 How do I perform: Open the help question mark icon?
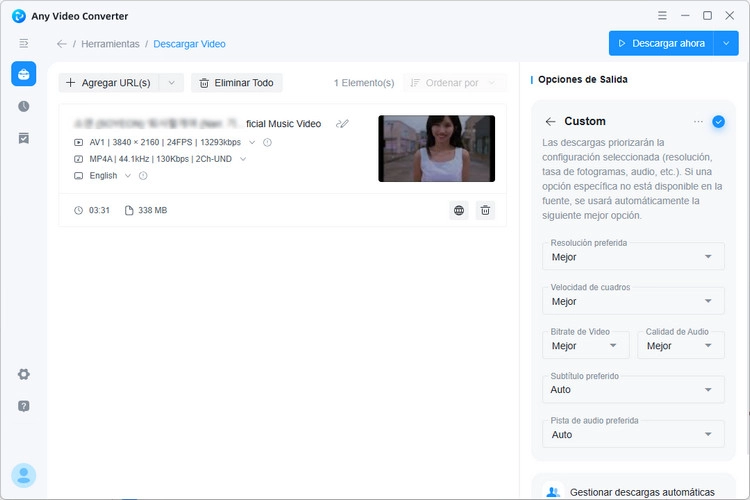click(x=23, y=406)
